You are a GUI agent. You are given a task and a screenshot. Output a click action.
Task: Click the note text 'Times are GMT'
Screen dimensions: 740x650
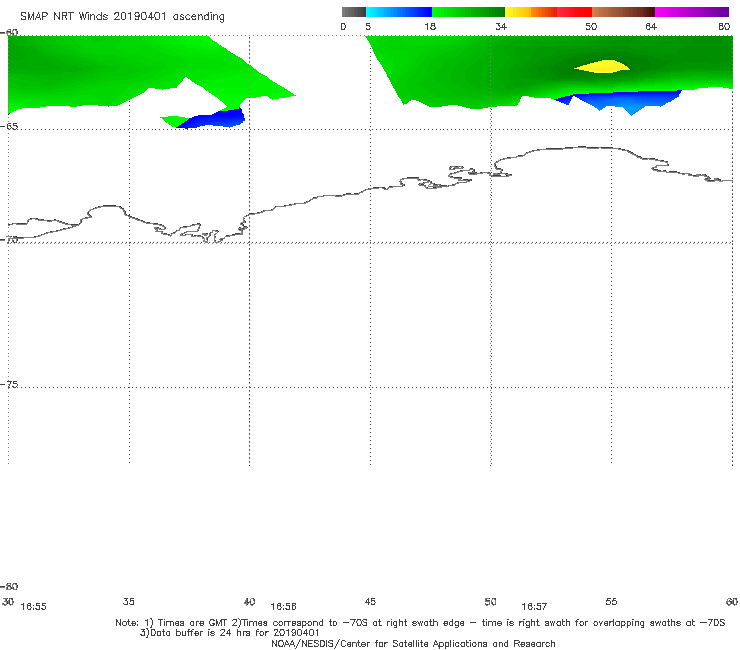[193, 623]
